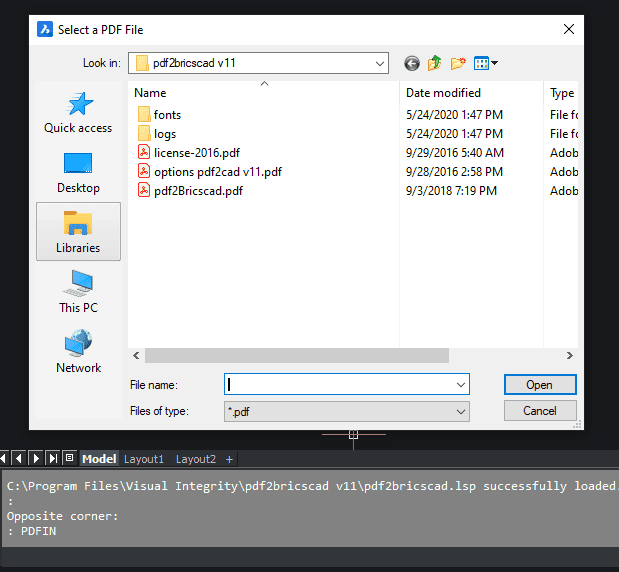Sort by Type column header
Image resolution: width=619 pixels, height=572 pixels.
click(x=561, y=93)
